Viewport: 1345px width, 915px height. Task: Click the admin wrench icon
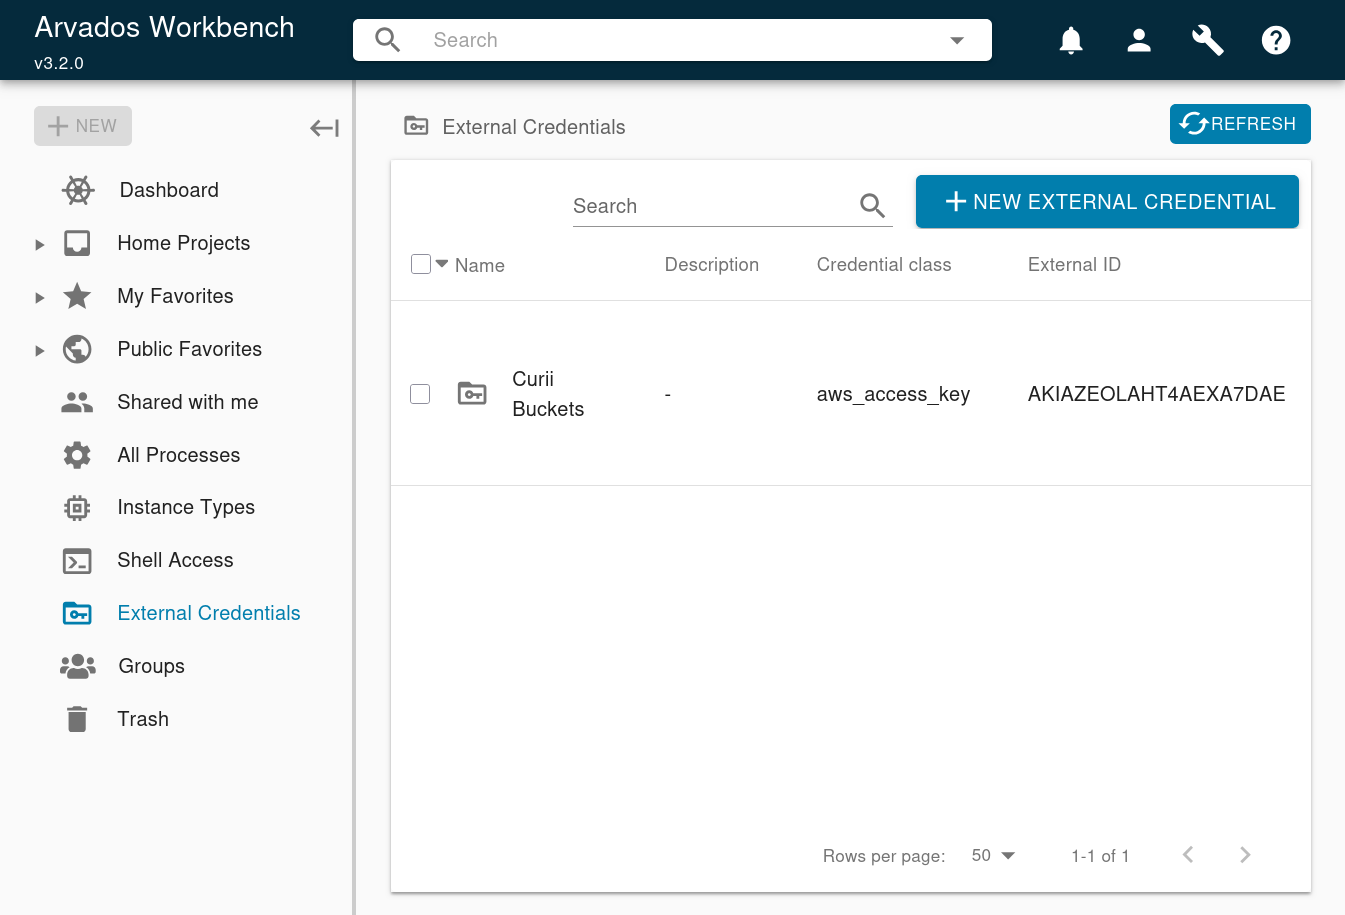click(1207, 40)
